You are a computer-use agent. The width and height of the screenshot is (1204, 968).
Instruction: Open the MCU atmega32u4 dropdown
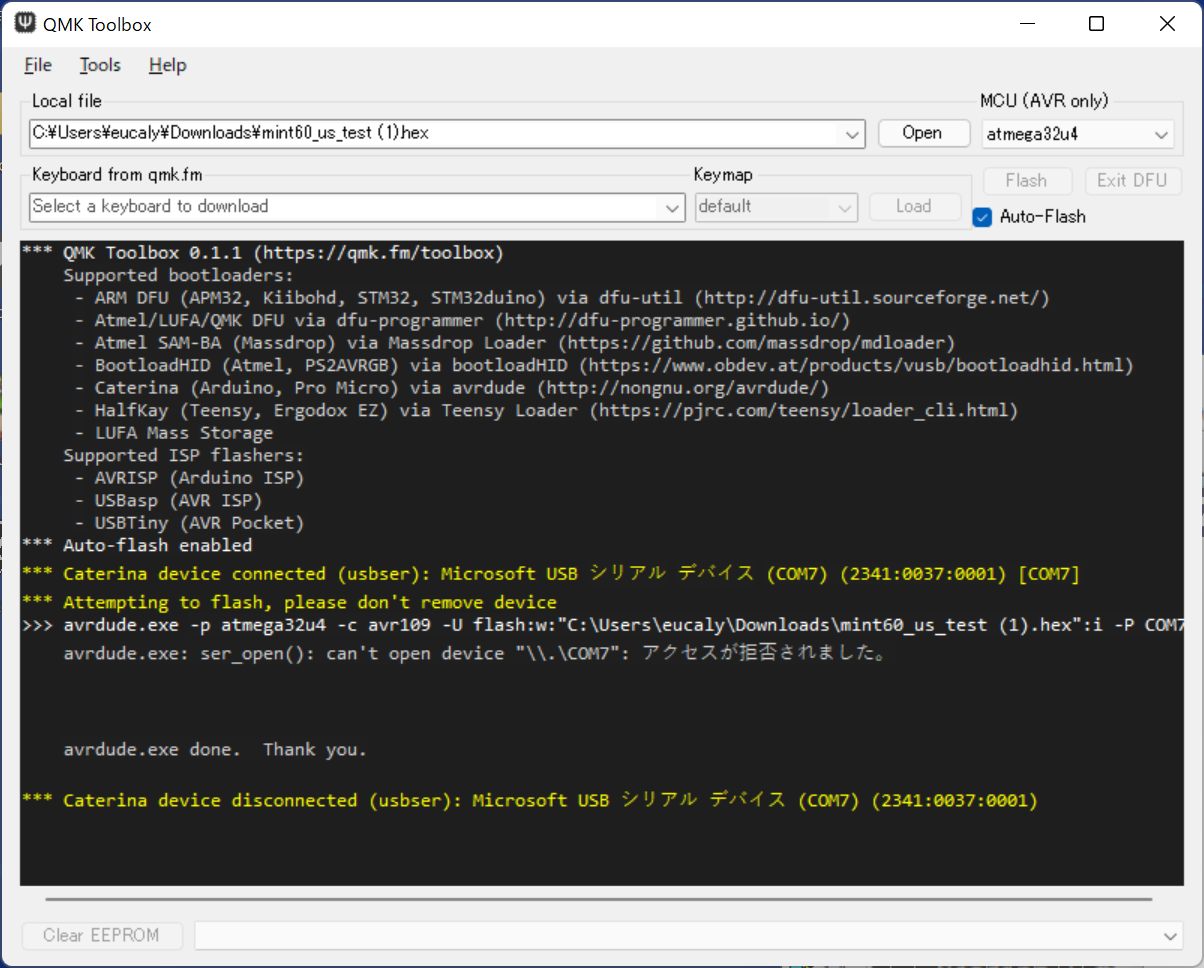coord(1161,133)
